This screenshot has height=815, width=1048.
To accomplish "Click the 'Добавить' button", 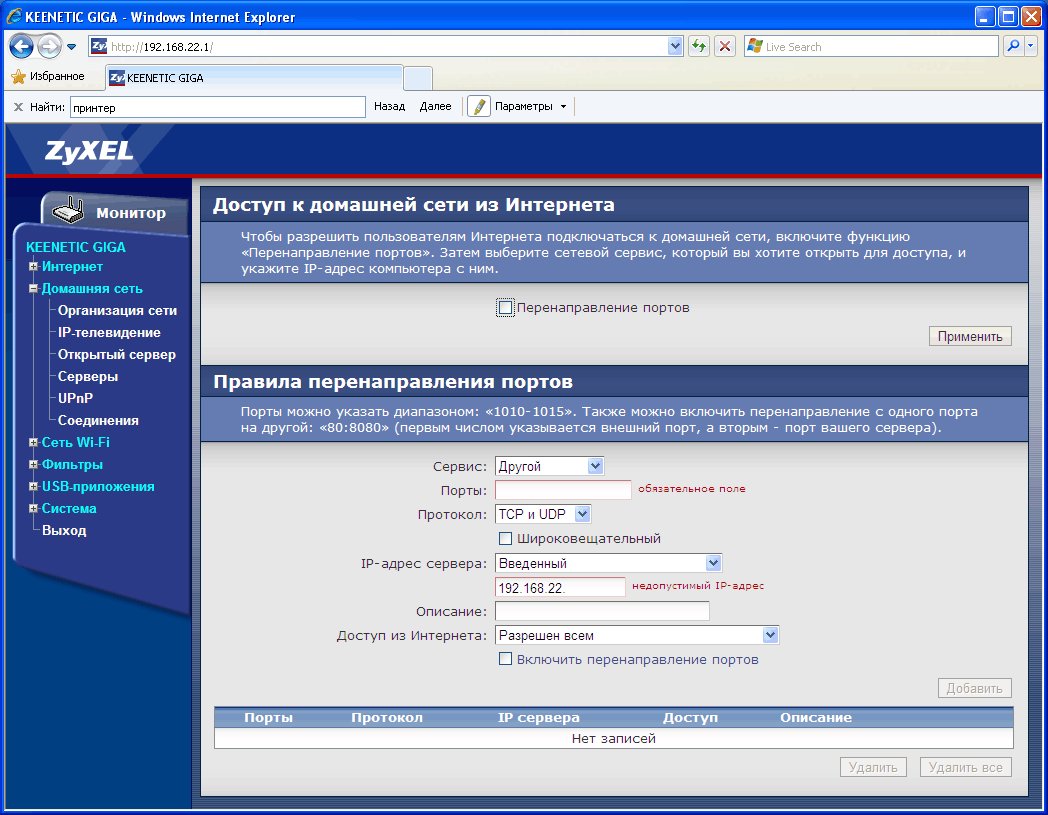I will [974, 688].
